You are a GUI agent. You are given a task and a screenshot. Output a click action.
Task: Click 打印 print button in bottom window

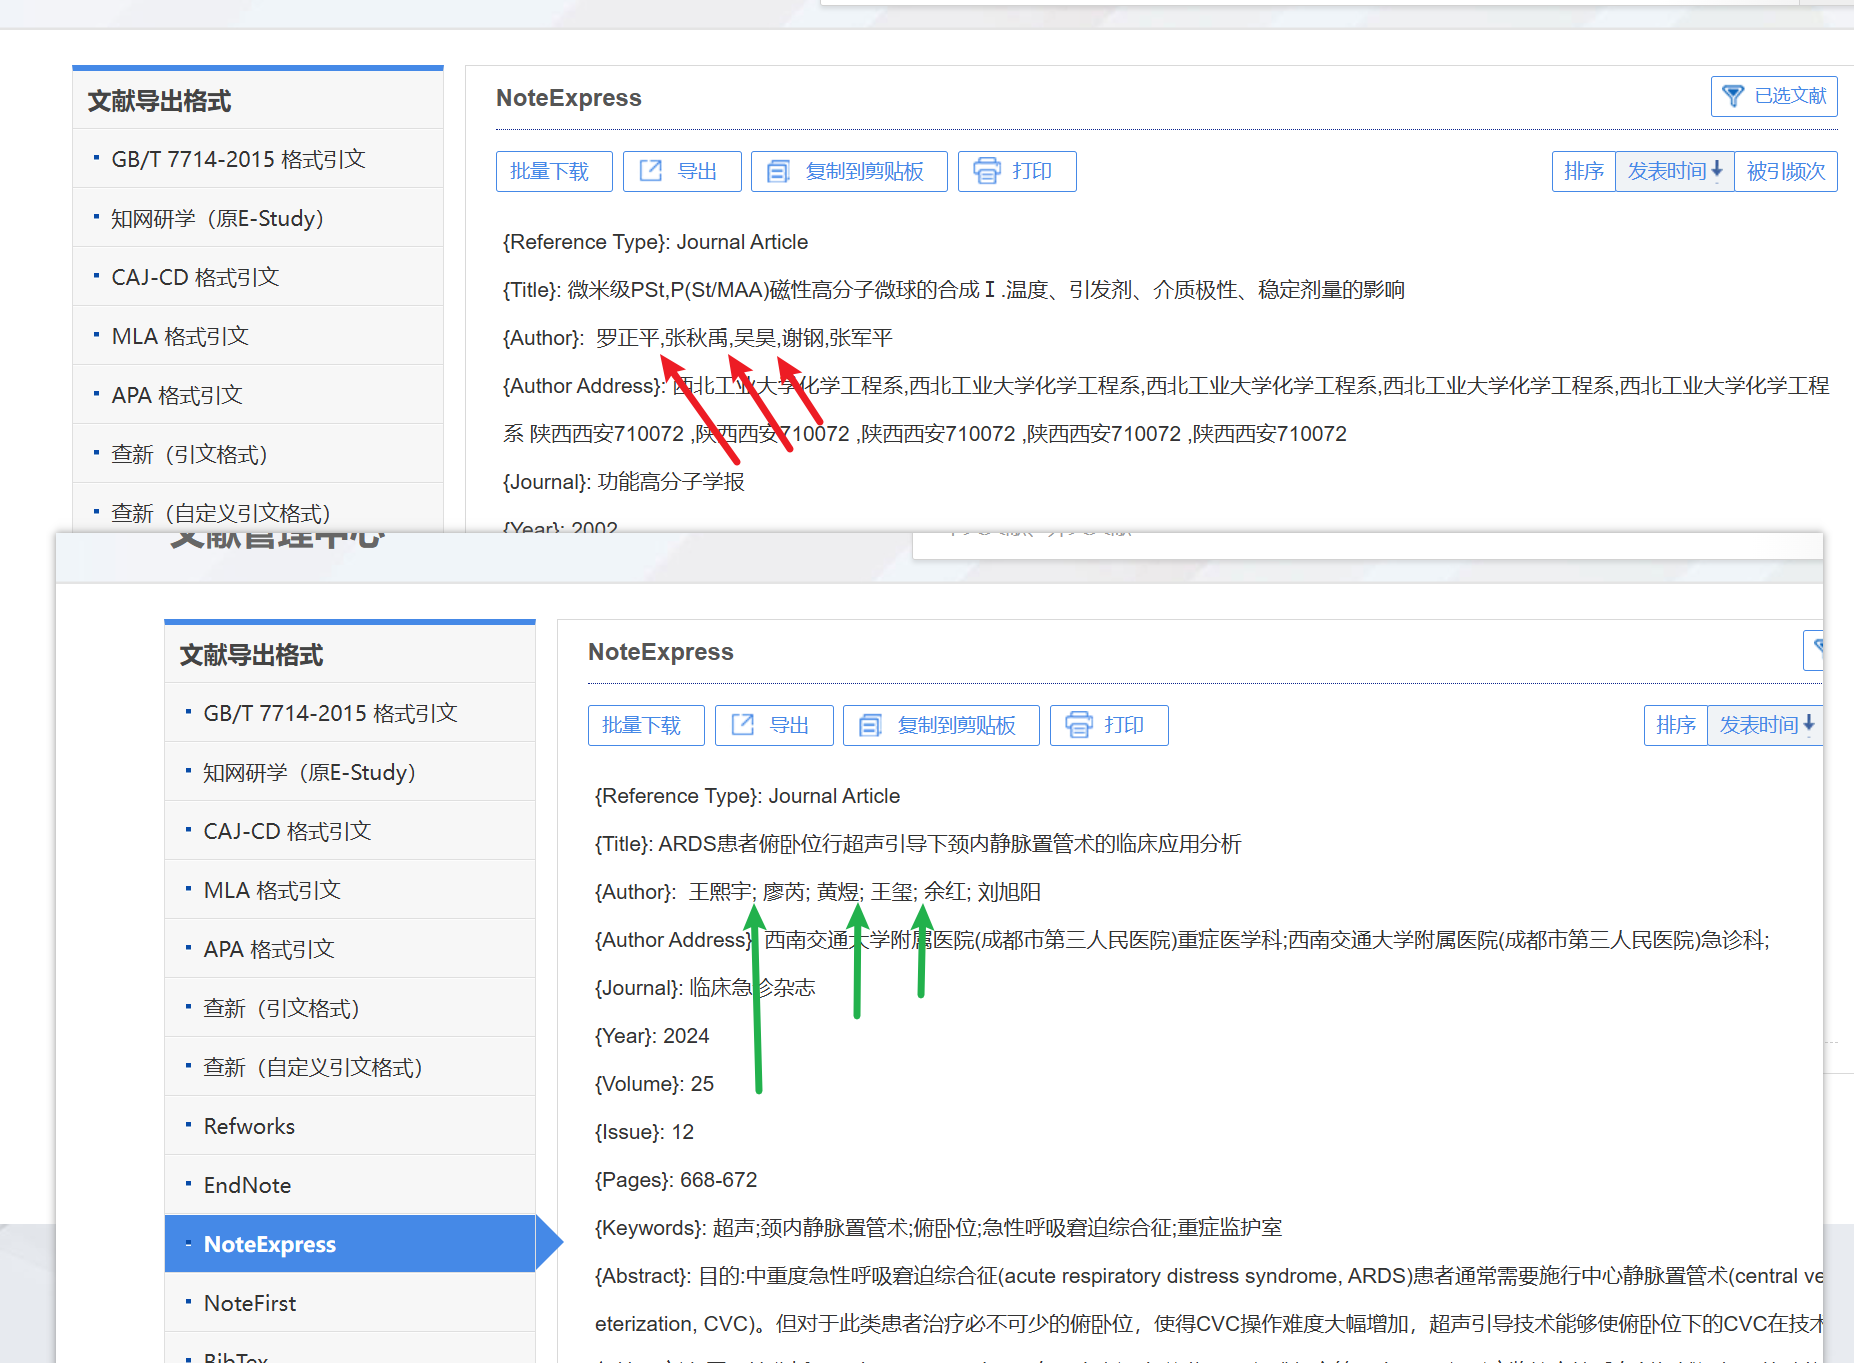point(1109,725)
